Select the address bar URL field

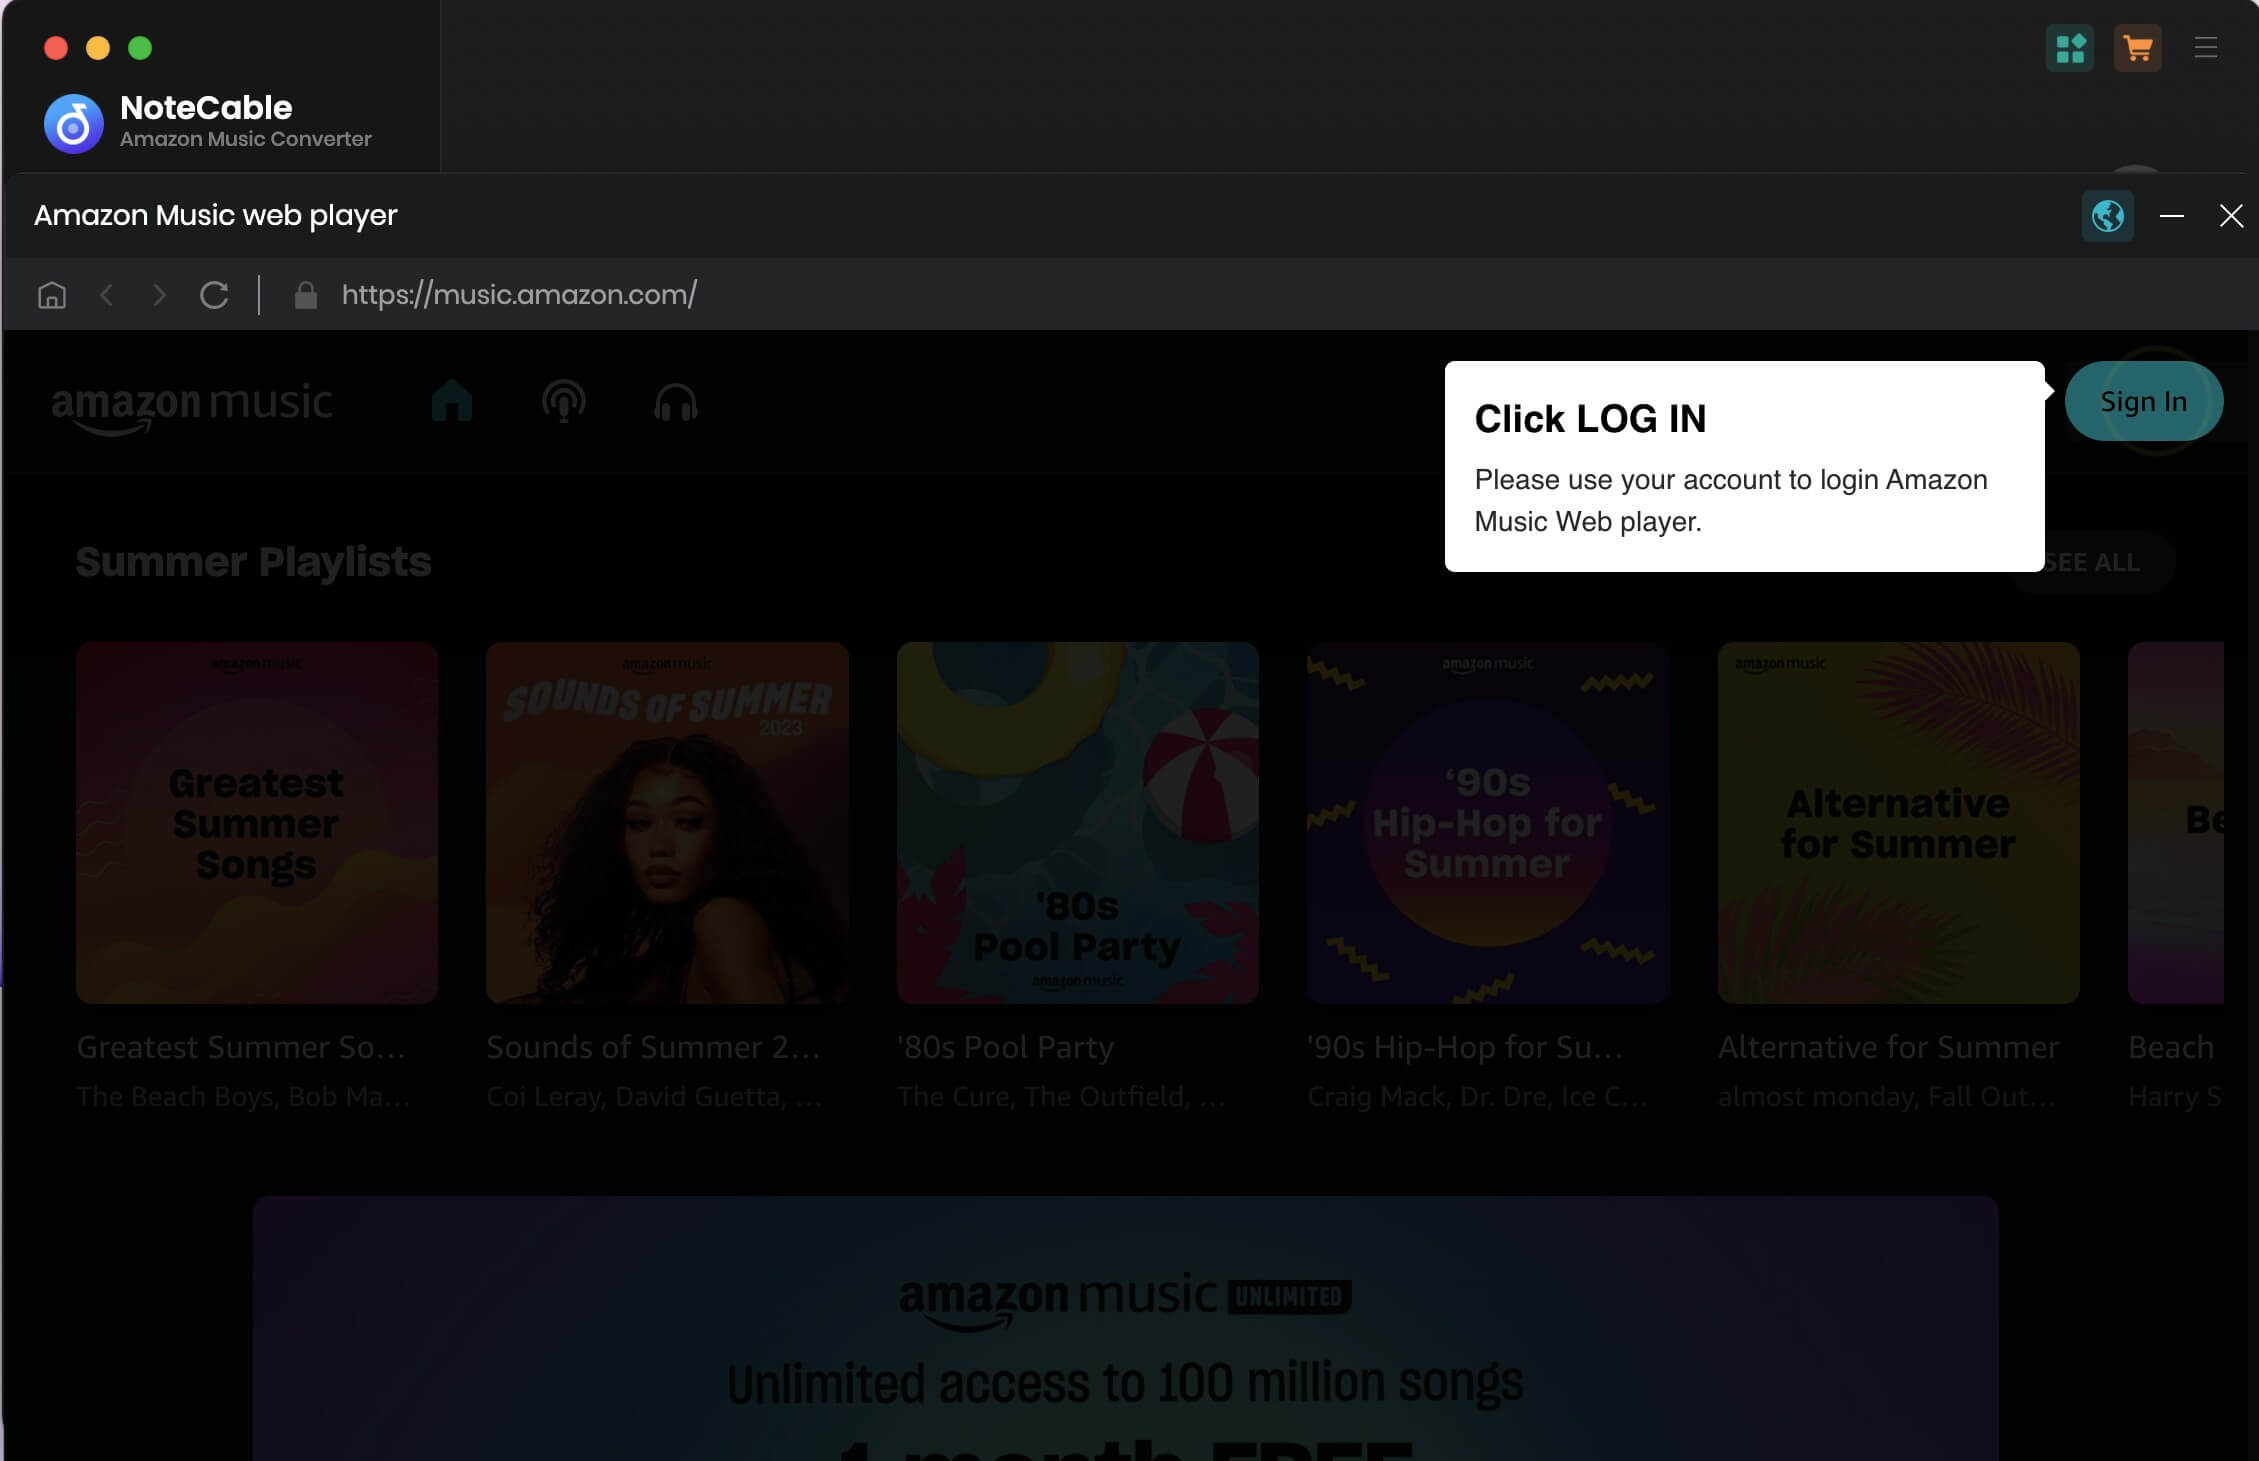pyautogui.click(x=519, y=293)
